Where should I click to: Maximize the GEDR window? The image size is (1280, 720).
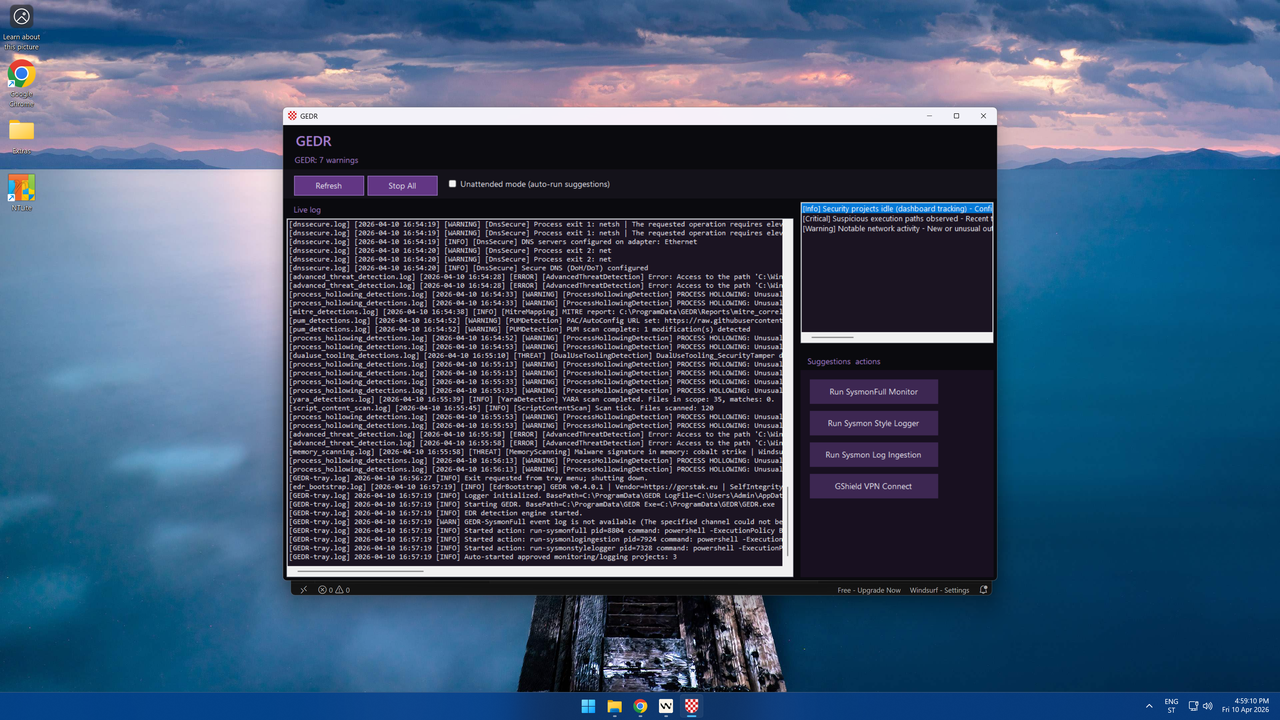click(x=956, y=116)
